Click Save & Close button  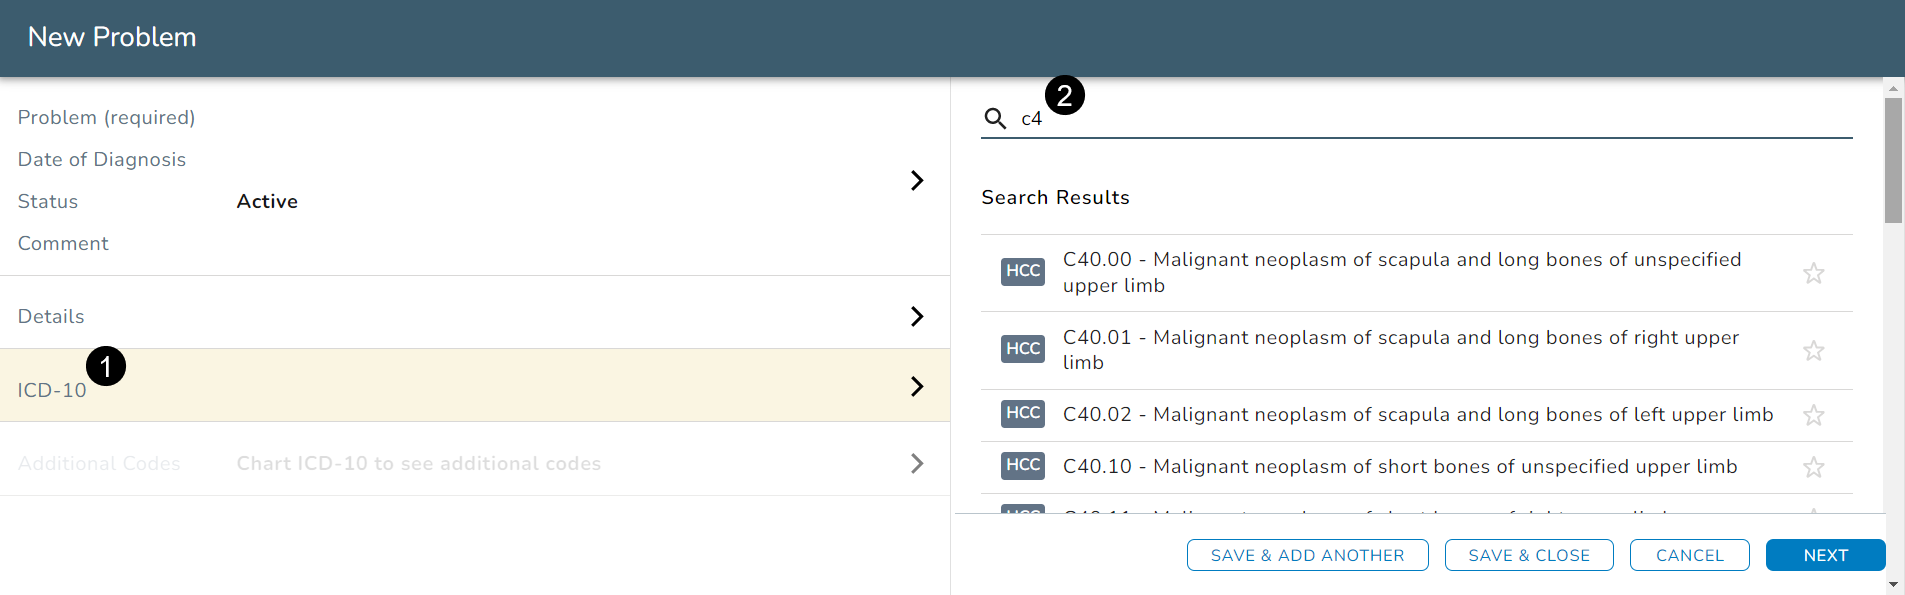point(1528,555)
